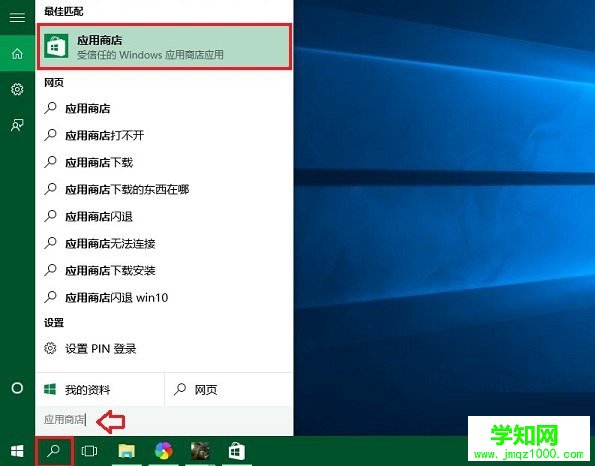Click the taskbar search magnifier icon

tap(54, 451)
